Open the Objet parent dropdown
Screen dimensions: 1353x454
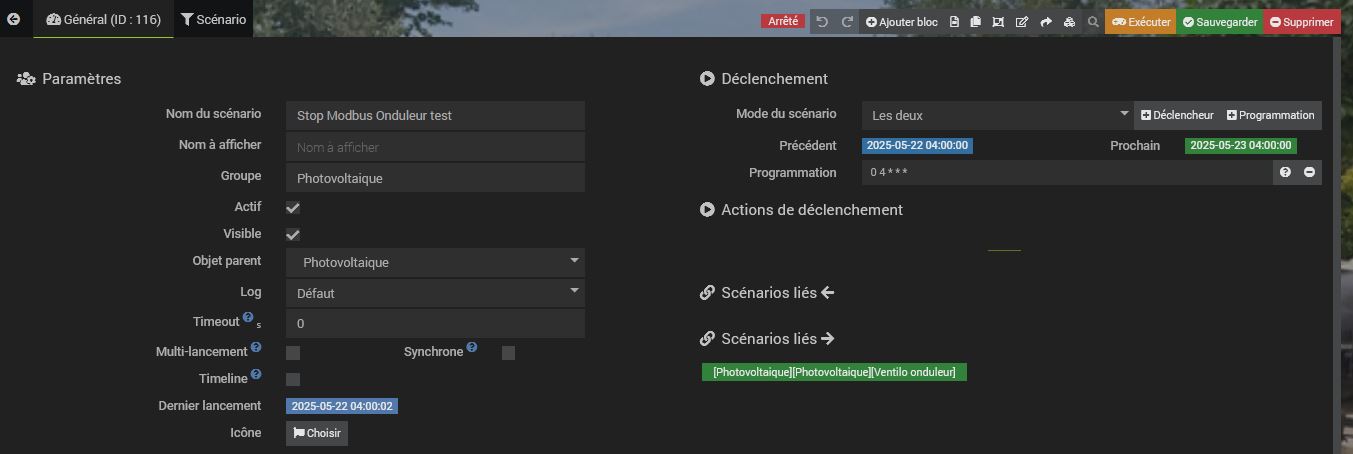(435, 262)
